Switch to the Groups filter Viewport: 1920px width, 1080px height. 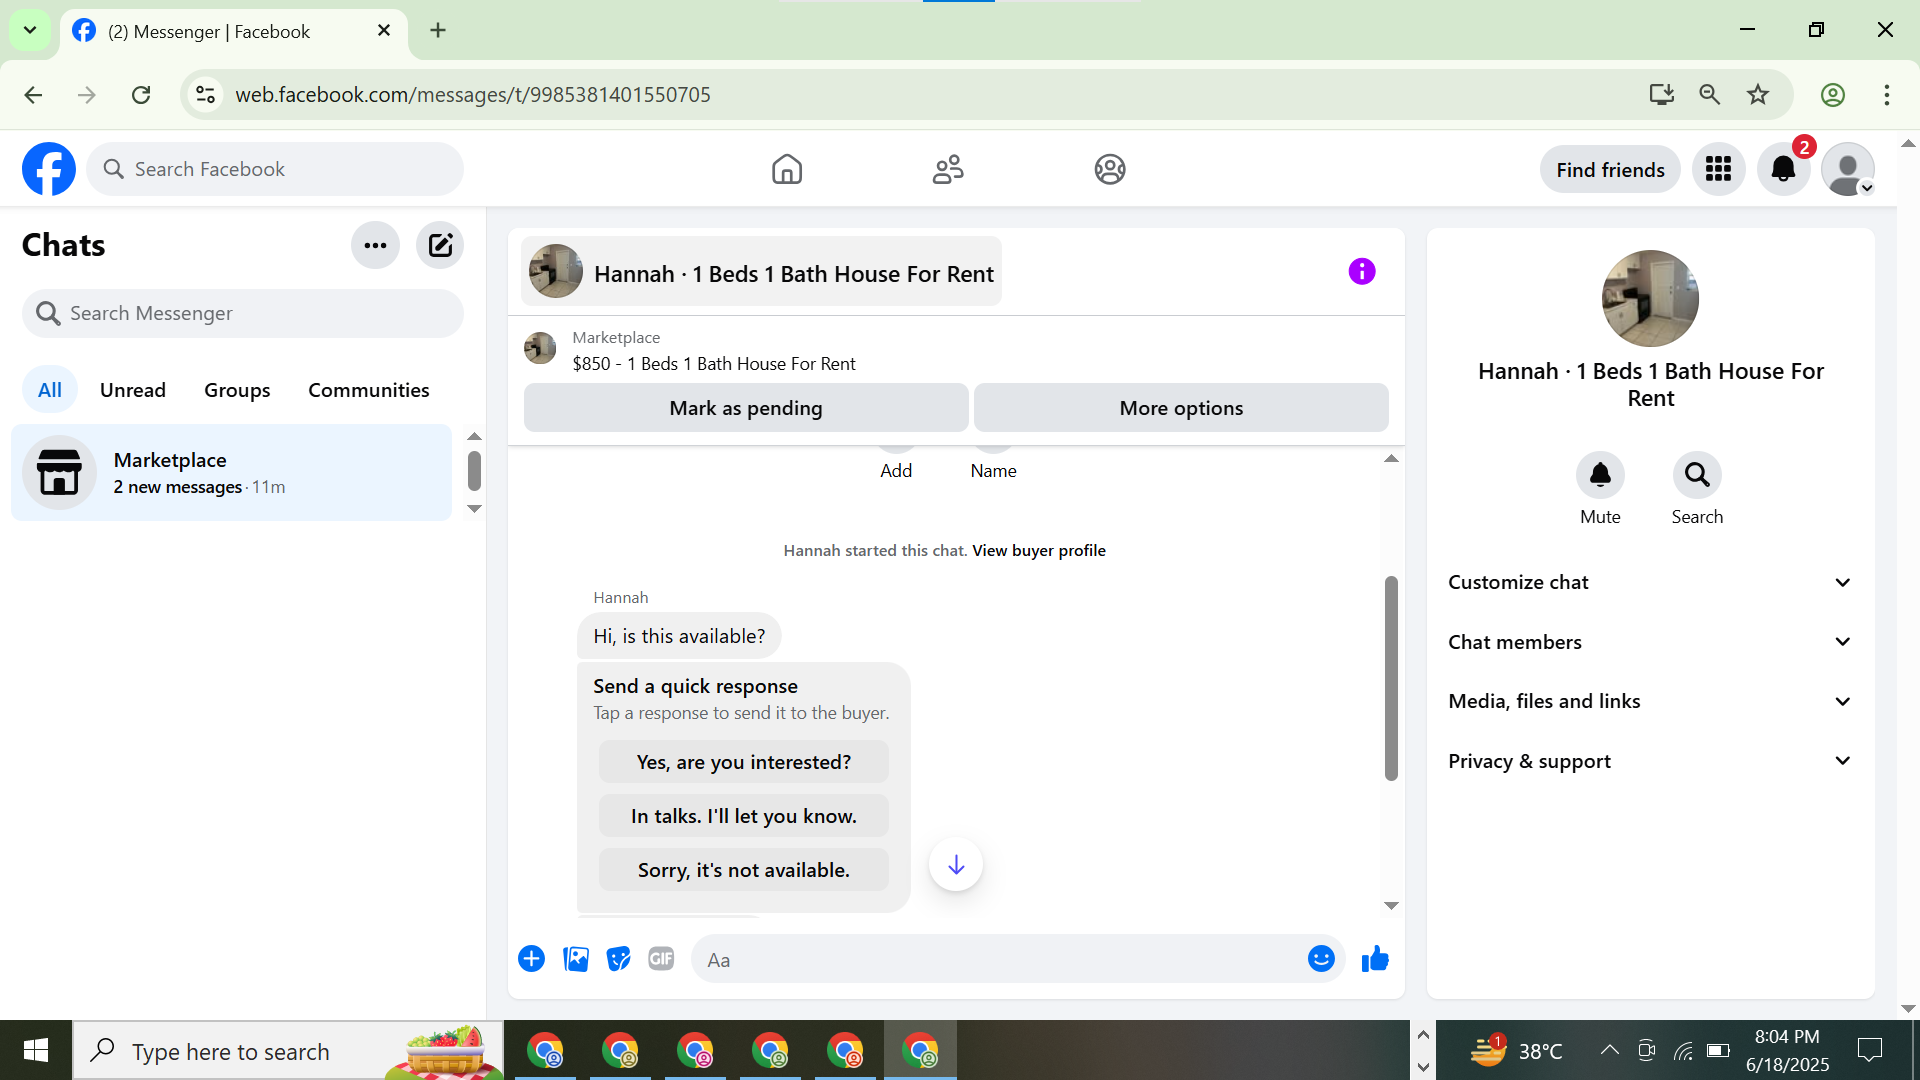coord(237,390)
